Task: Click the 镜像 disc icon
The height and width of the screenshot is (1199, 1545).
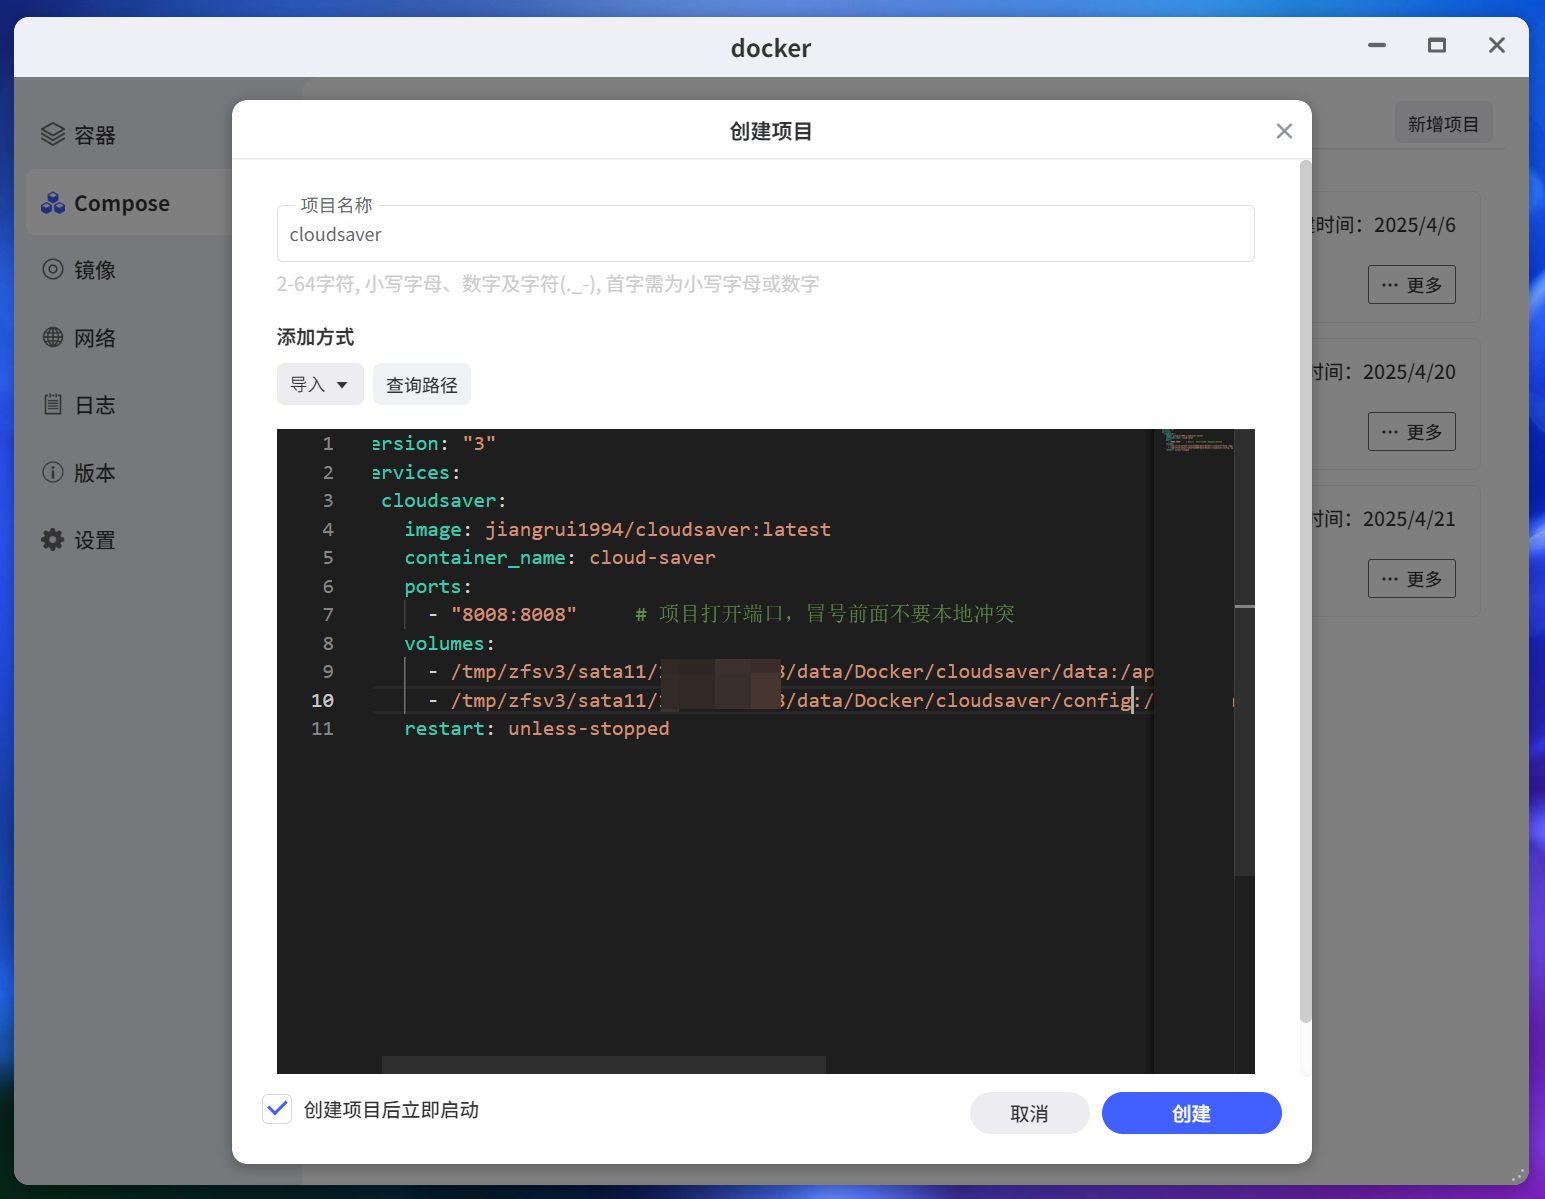Action: [53, 269]
